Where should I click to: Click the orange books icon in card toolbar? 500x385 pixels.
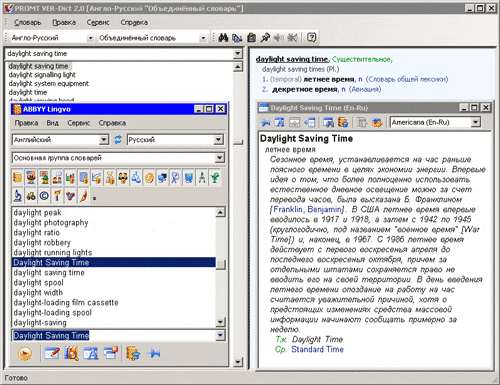343,123
